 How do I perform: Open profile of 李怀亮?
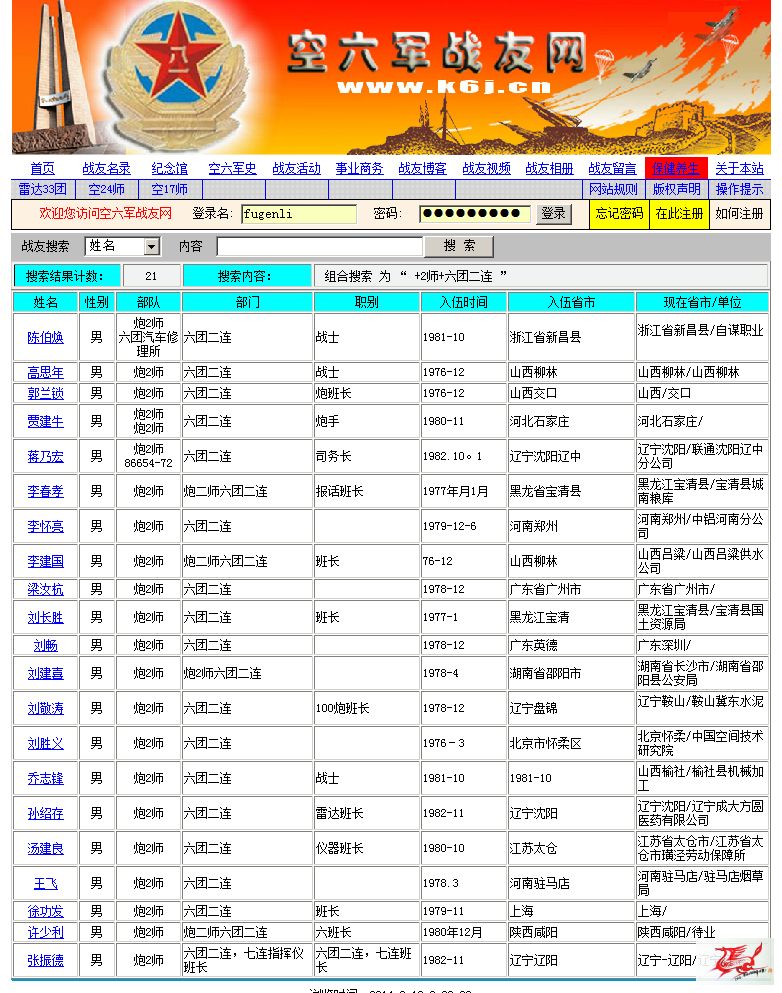(x=46, y=526)
